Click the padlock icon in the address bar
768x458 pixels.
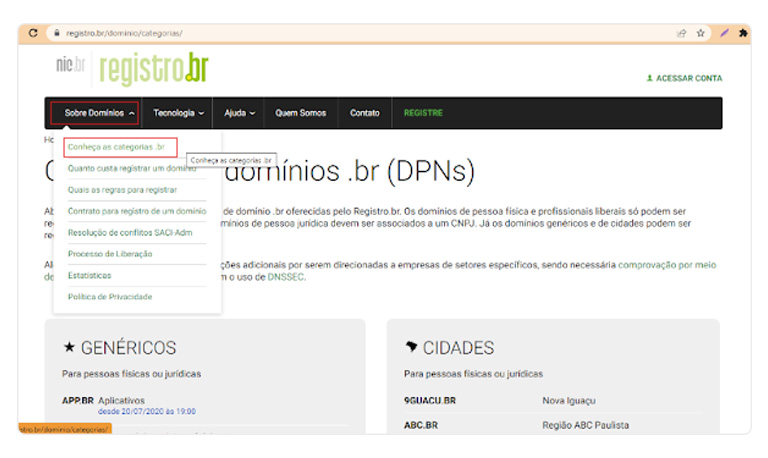58,33
